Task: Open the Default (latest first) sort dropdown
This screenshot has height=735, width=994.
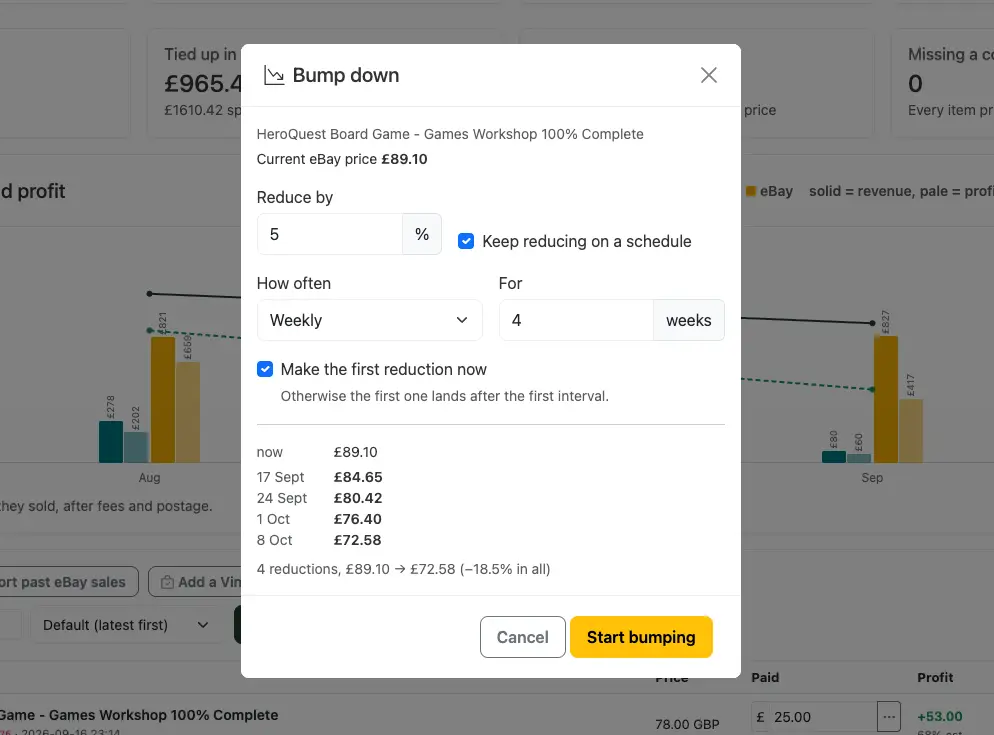Action: click(126, 625)
